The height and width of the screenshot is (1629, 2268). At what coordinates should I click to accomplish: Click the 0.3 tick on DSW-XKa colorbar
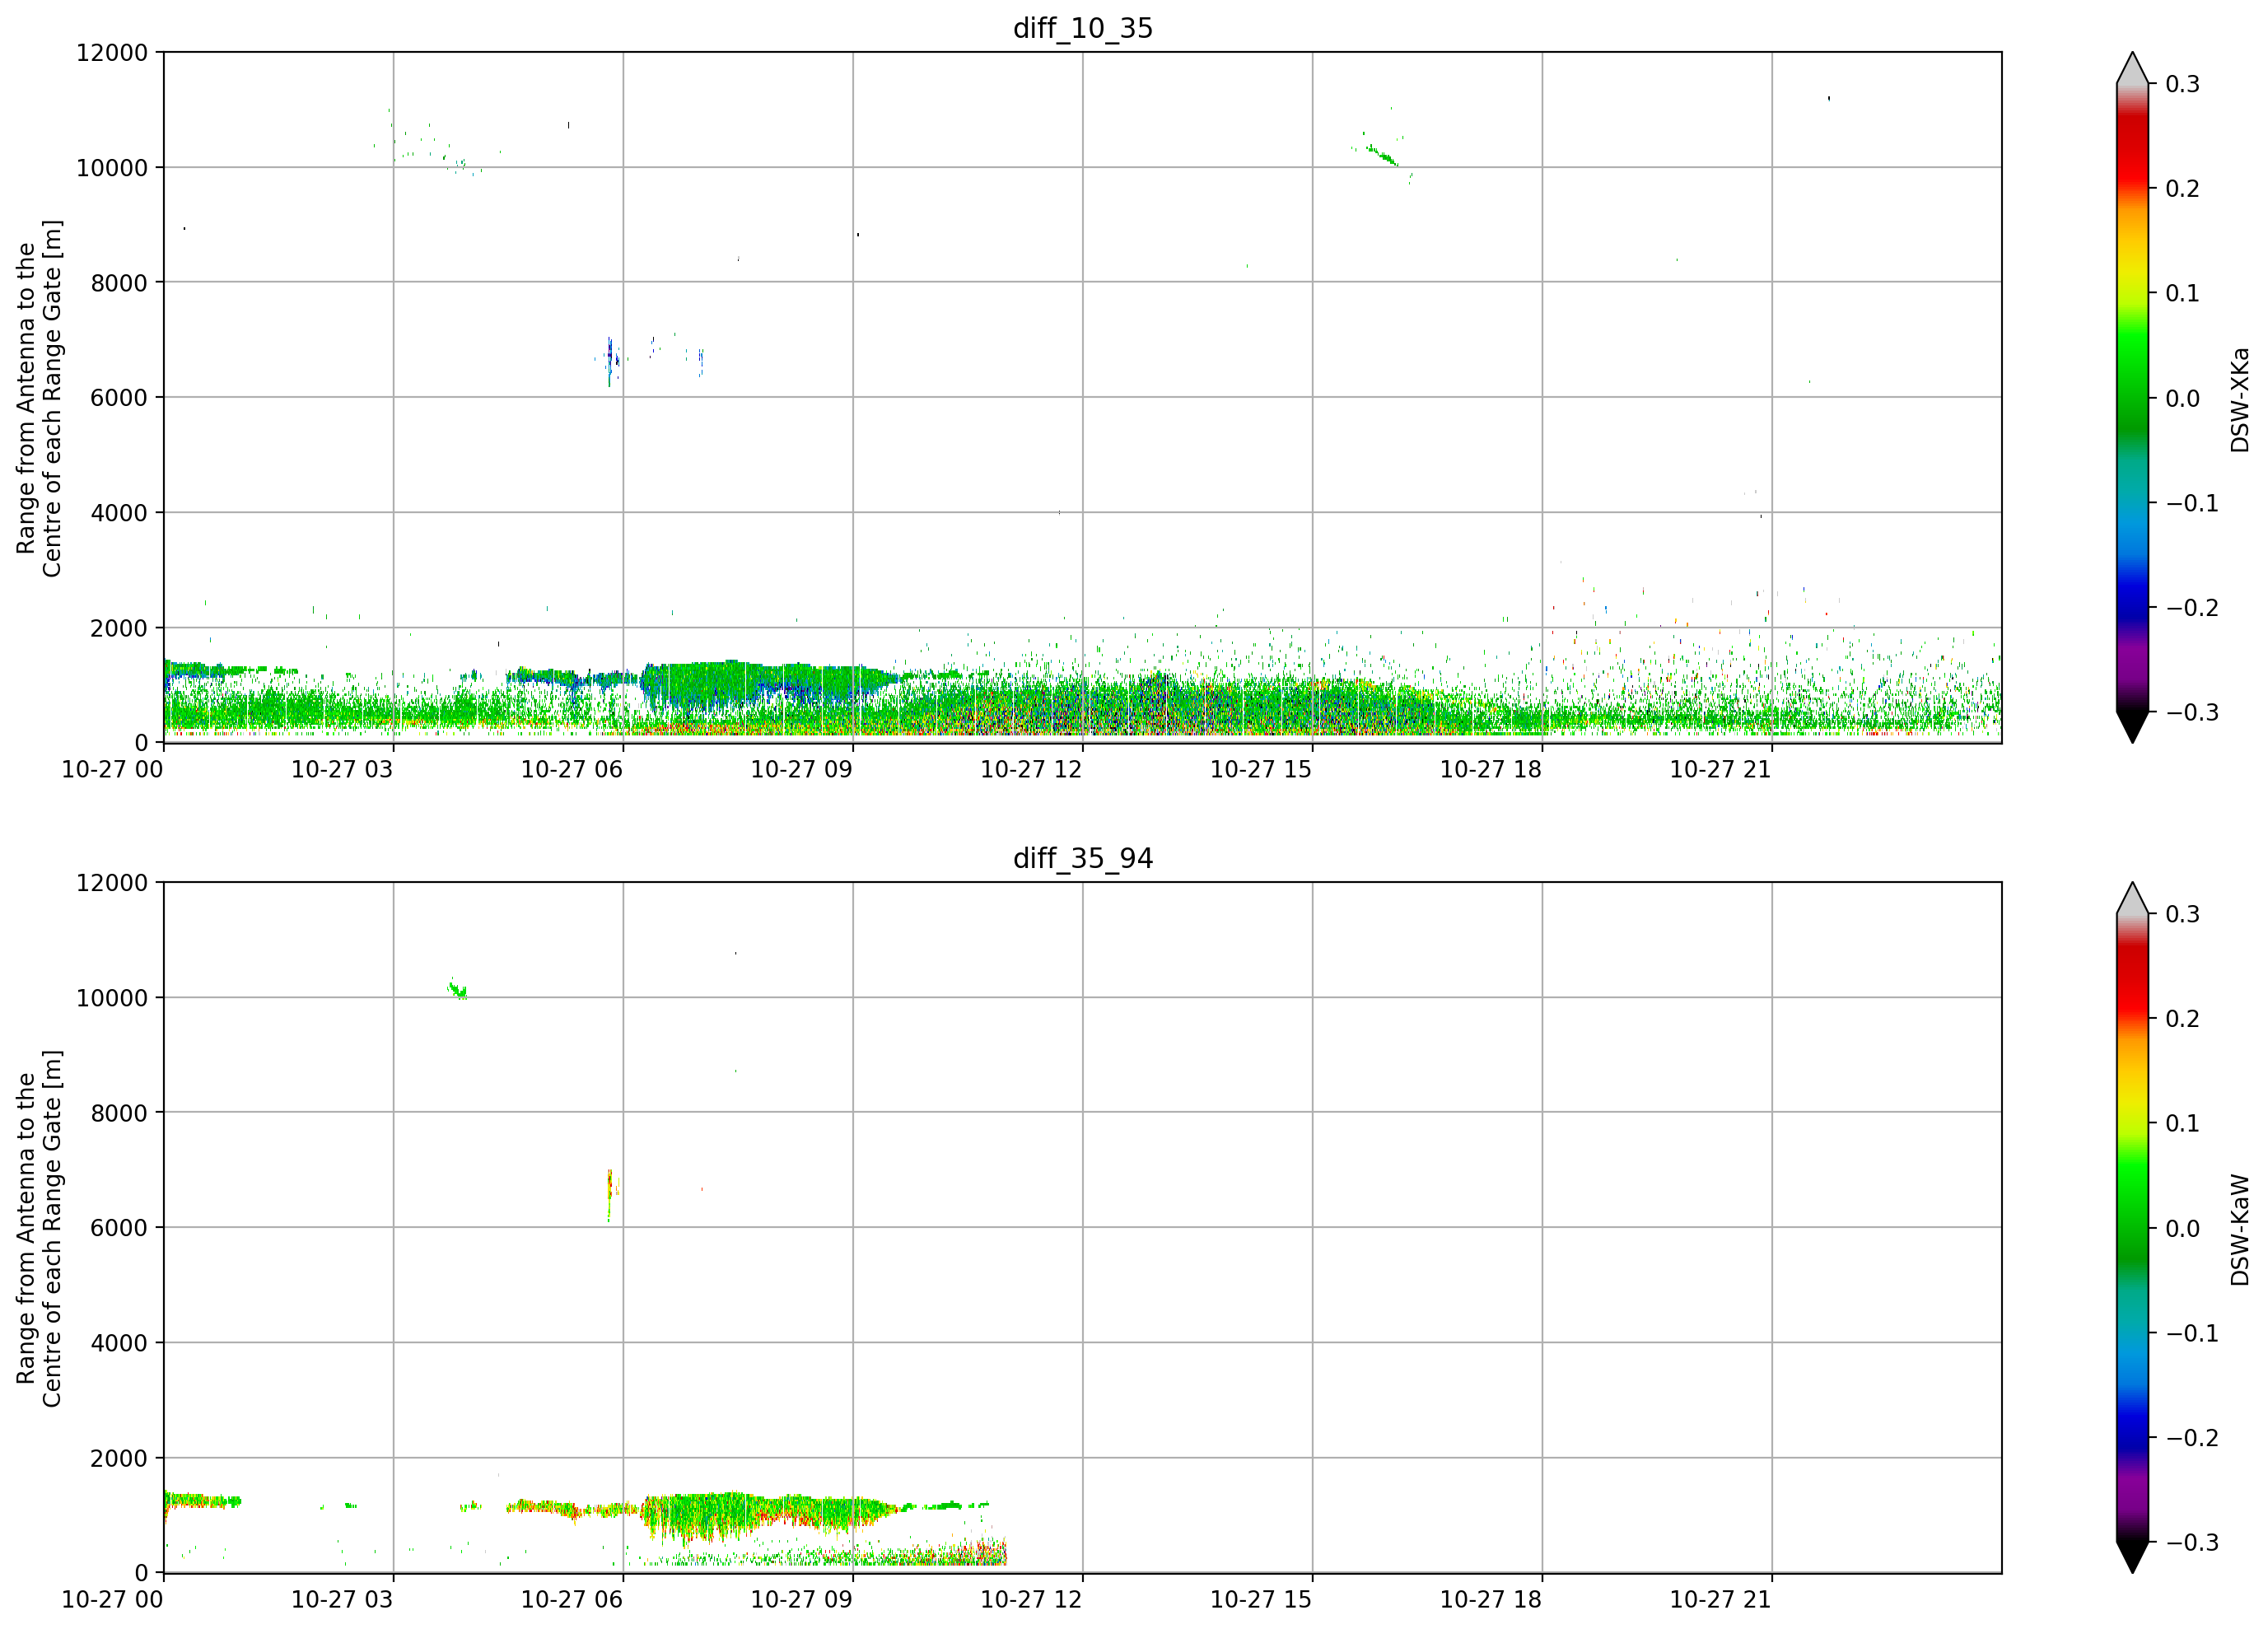[x=2182, y=84]
